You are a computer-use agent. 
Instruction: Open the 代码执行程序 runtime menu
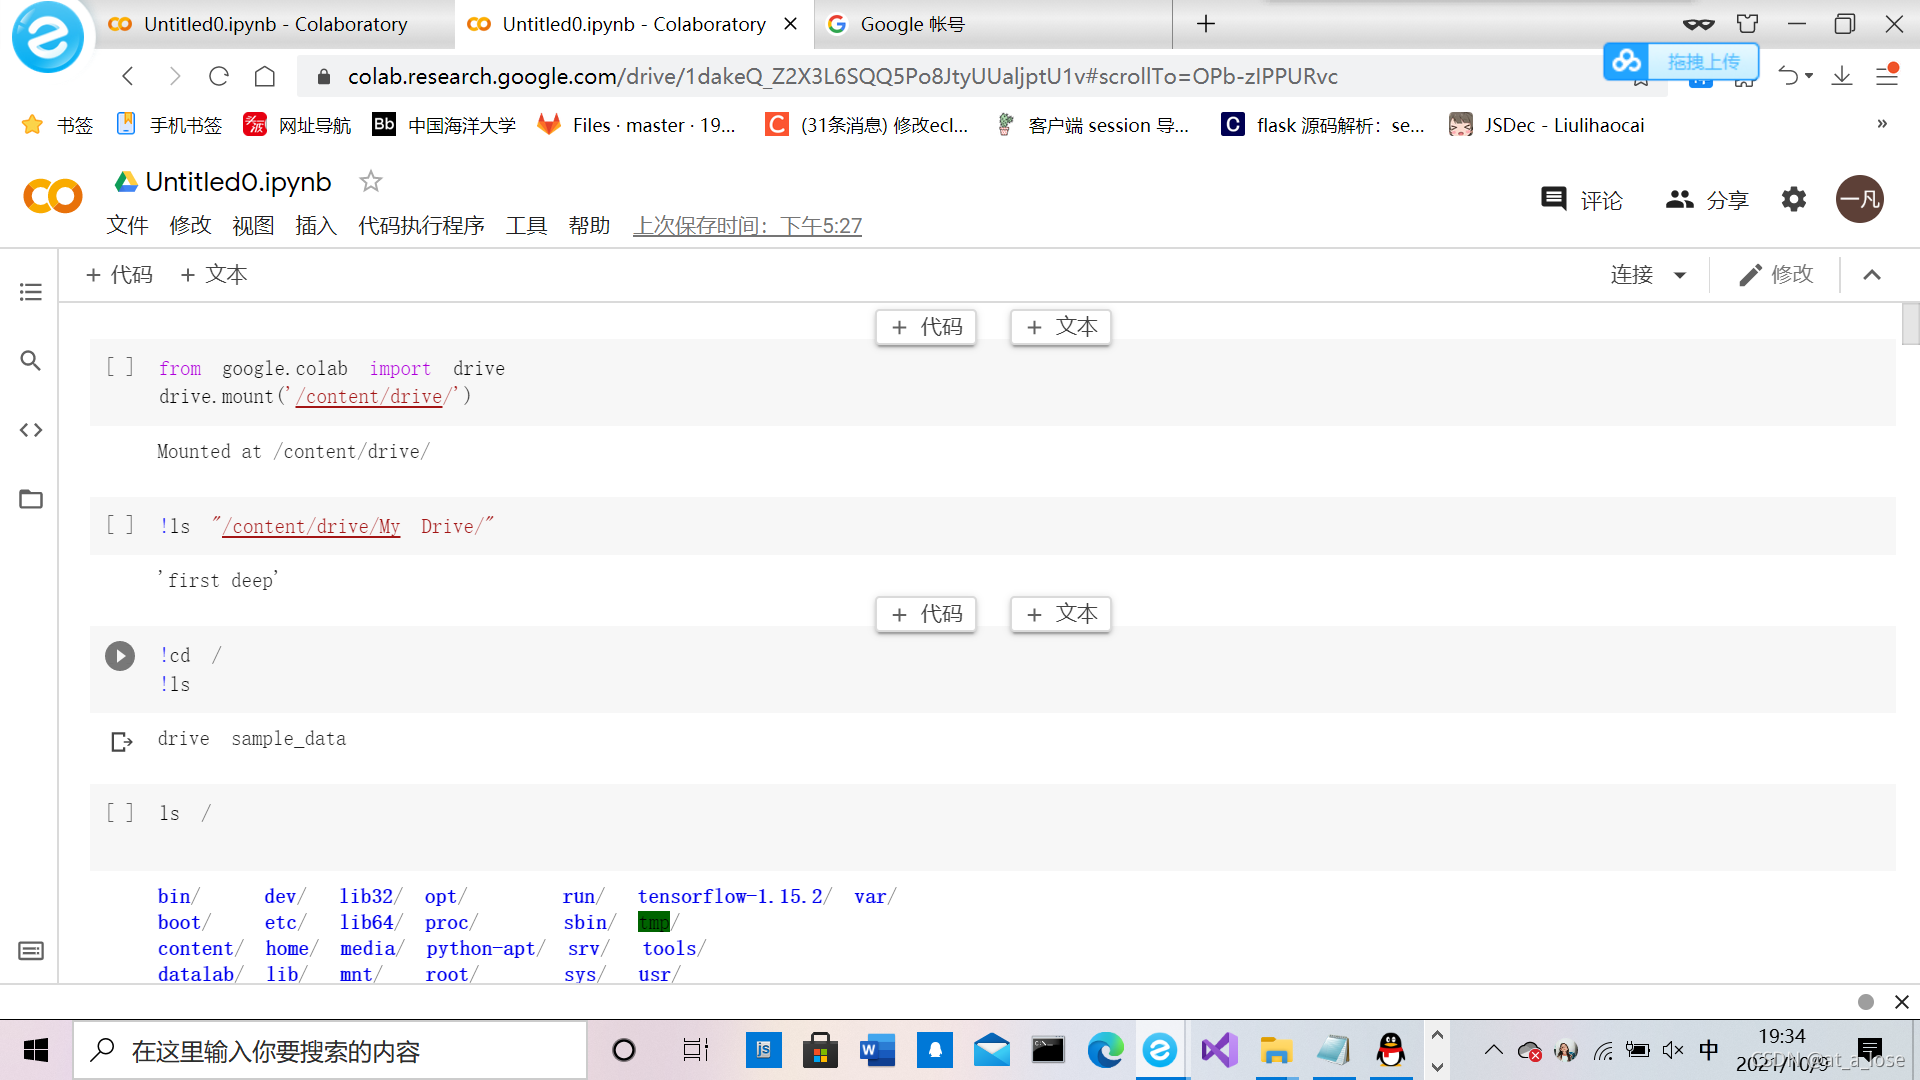[421, 226]
